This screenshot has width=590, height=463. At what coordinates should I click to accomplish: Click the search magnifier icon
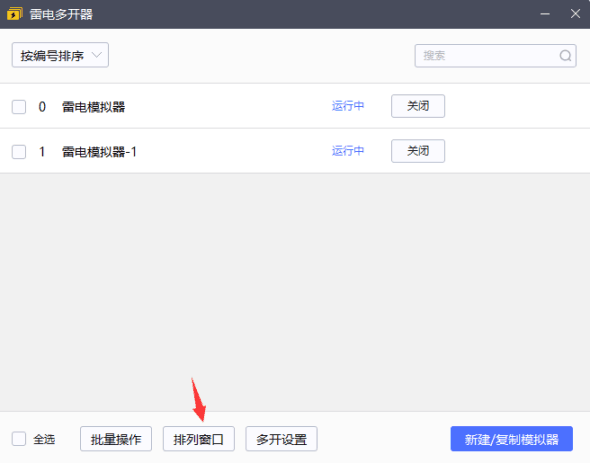565,56
